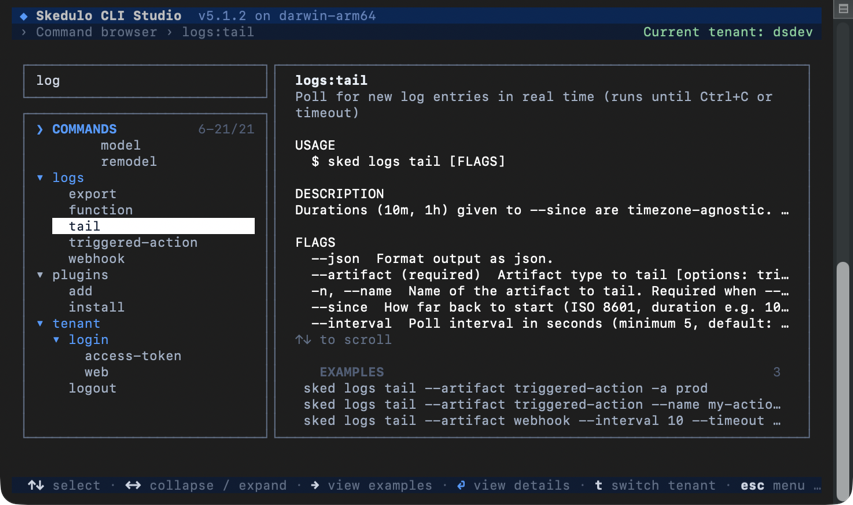Click the logs group label
The width and height of the screenshot is (853, 505).
click(x=68, y=178)
